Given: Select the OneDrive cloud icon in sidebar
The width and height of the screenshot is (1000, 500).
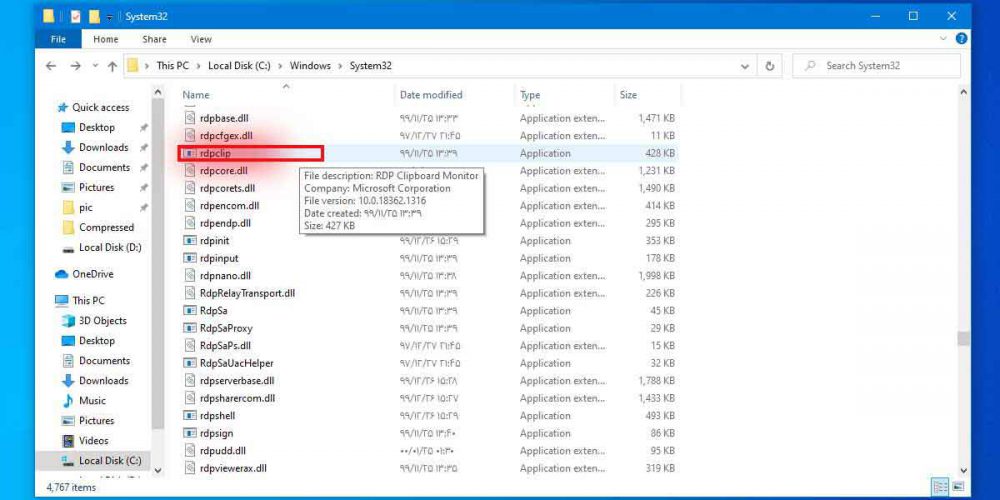Looking at the screenshot, I should (x=62, y=274).
